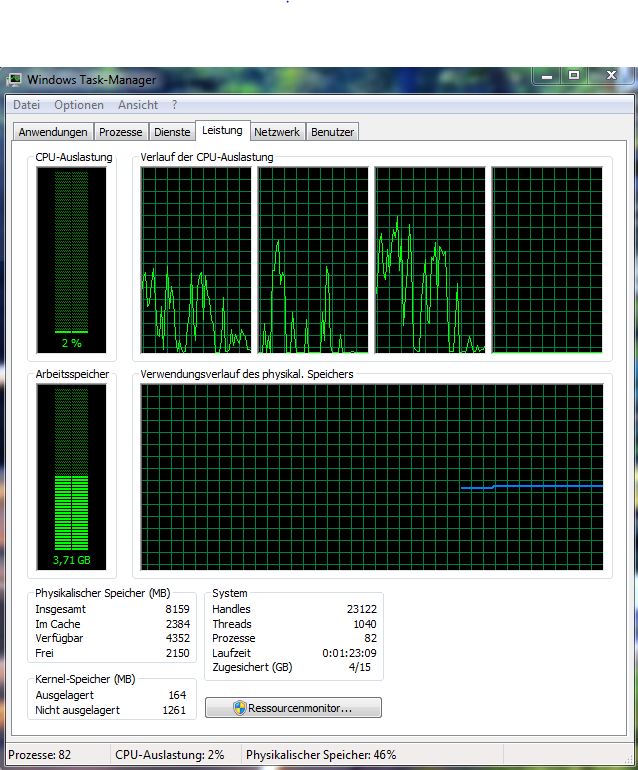
Task: Click the fourth idle CPU core graph
Action: click(x=547, y=260)
